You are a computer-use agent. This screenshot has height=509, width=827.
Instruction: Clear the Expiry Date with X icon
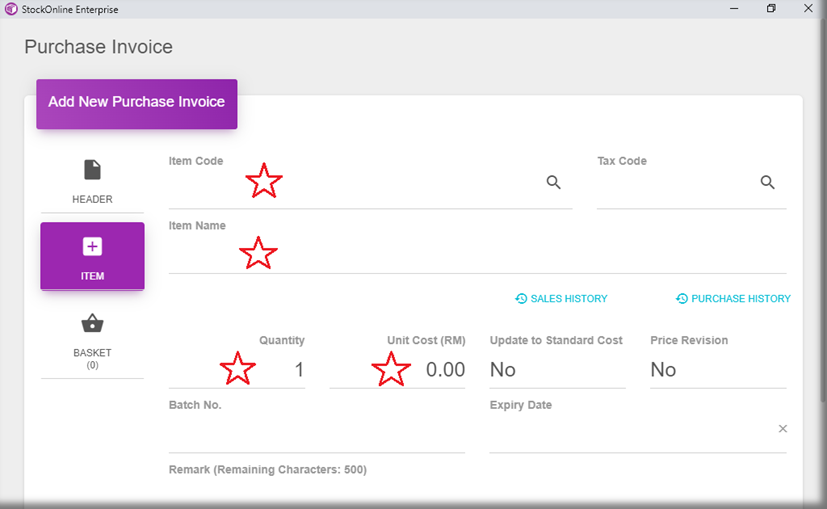coord(782,429)
